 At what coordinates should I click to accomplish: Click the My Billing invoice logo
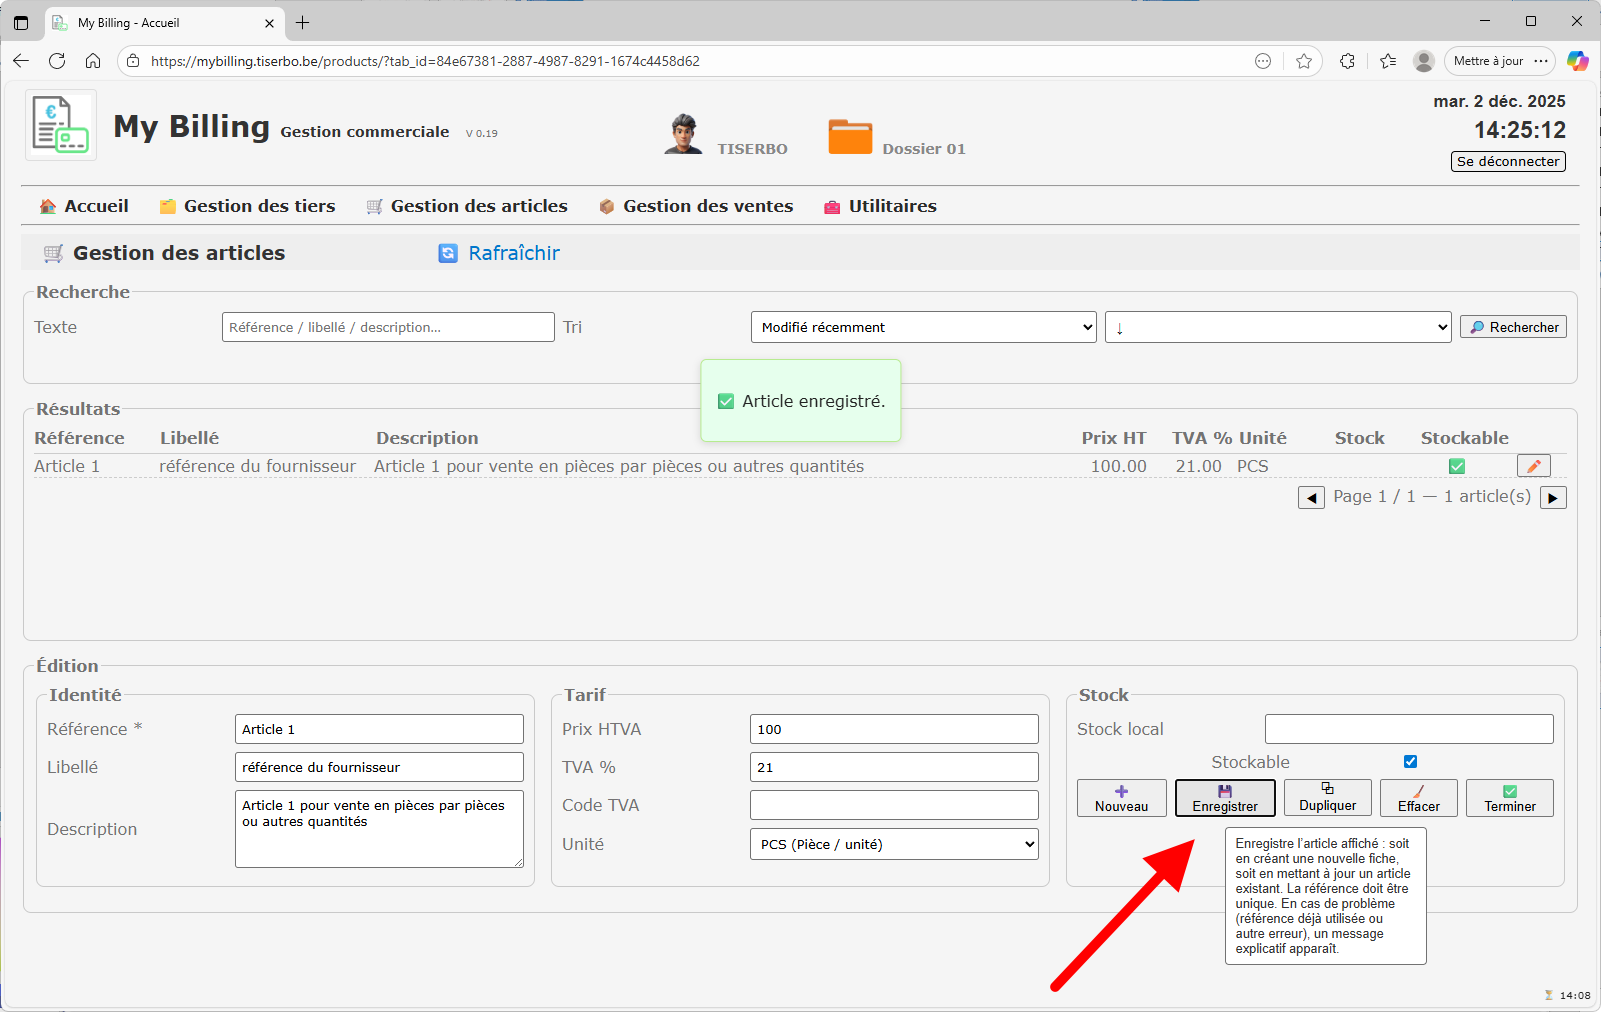pyautogui.click(x=60, y=125)
